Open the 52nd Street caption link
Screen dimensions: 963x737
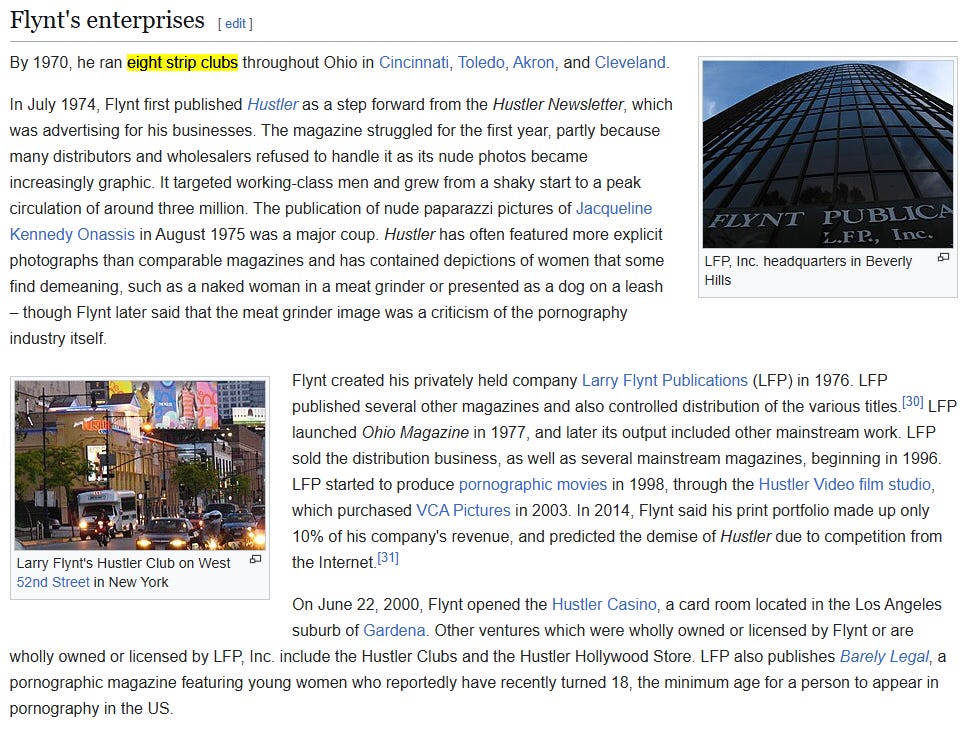[x=53, y=582]
